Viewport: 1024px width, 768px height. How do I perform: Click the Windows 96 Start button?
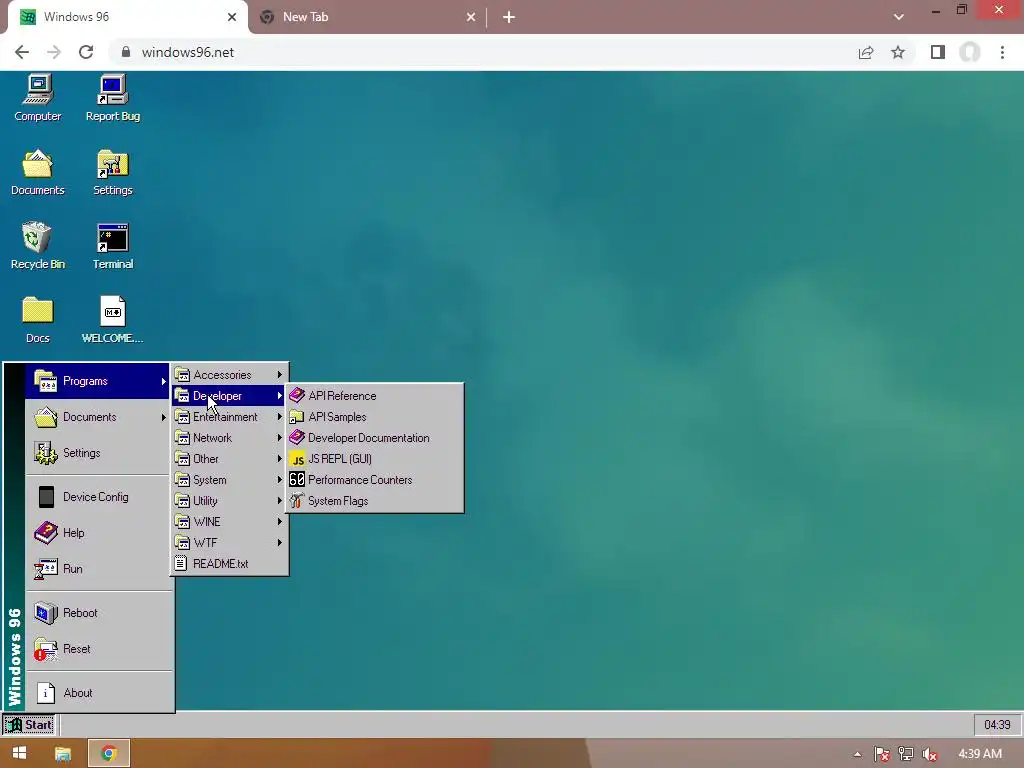tap(29, 724)
